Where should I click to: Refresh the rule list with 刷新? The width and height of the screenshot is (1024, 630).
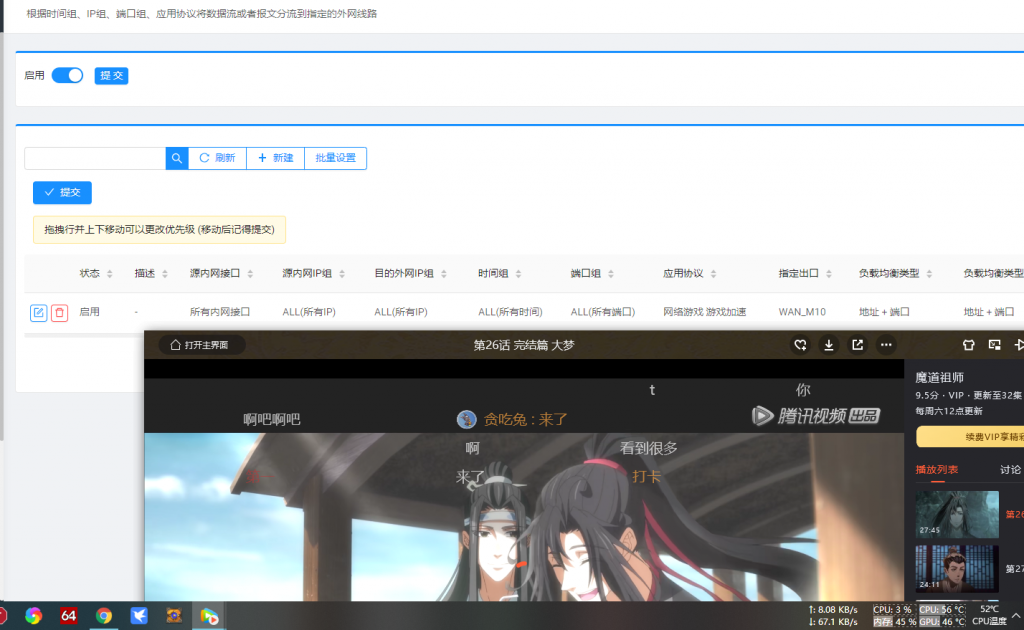[217, 158]
